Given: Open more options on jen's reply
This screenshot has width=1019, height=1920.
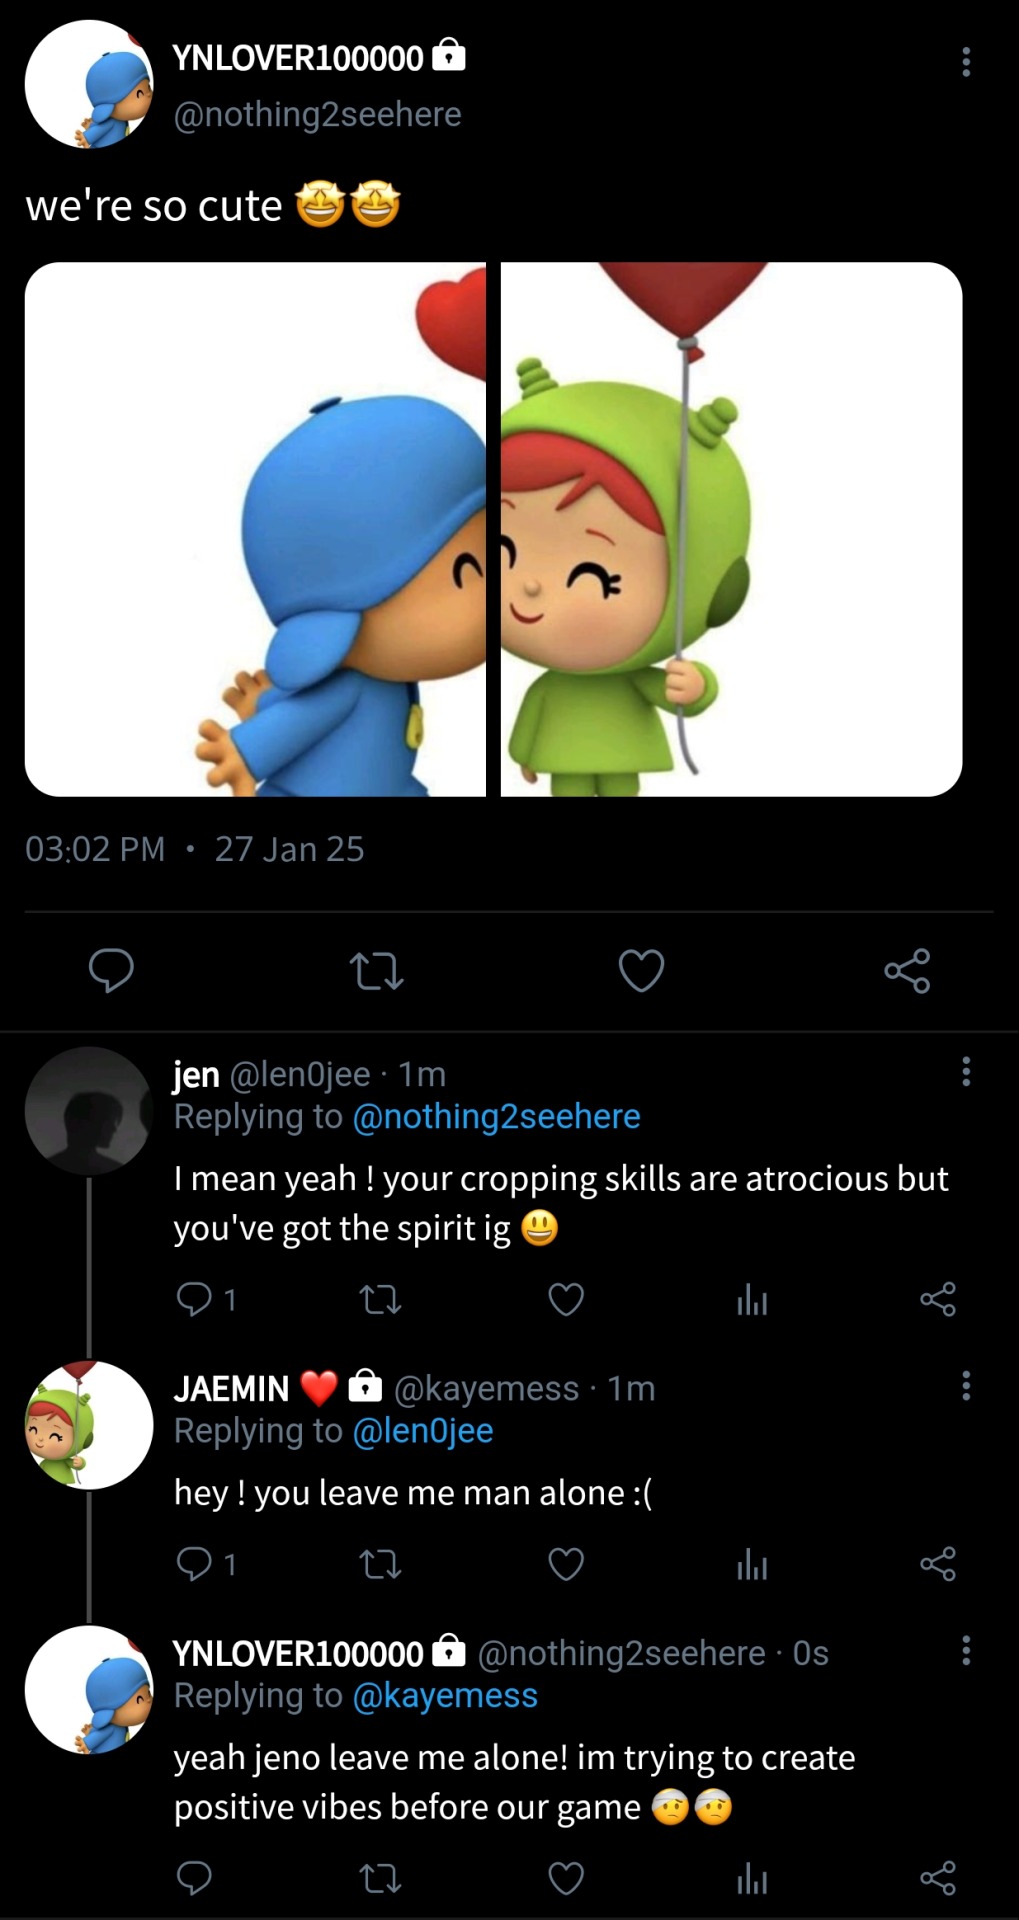Looking at the screenshot, I should [965, 1072].
